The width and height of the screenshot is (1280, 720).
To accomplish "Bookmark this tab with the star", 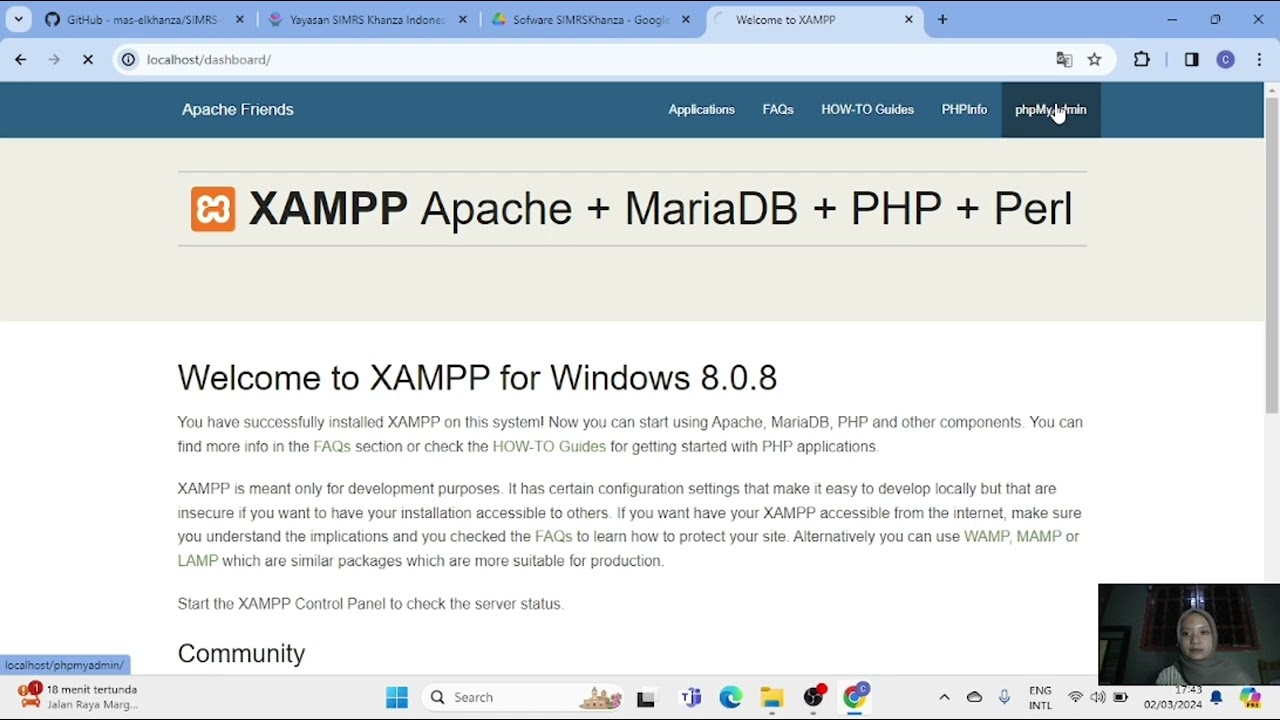I will (1095, 60).
